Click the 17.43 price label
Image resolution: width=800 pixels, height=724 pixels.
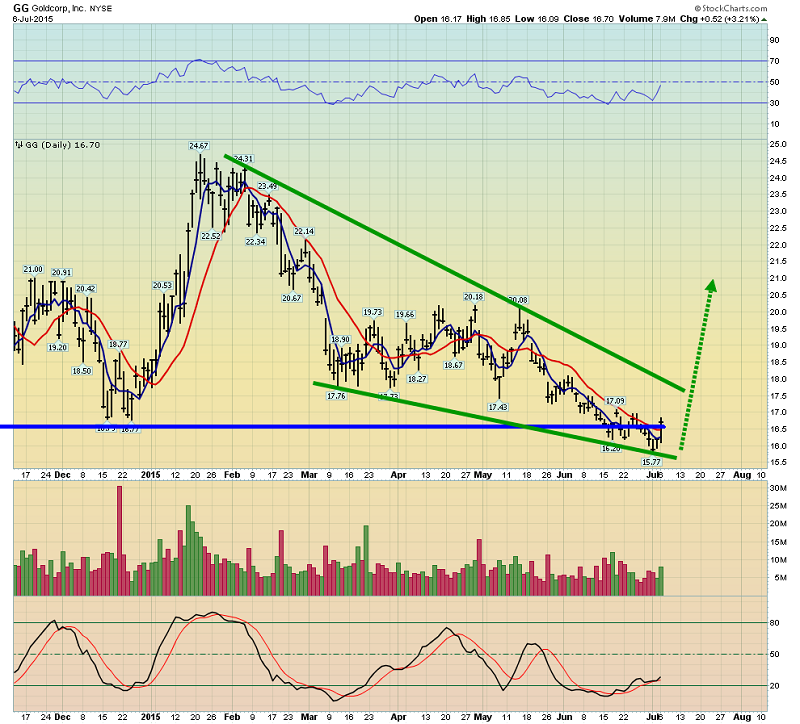498,407
